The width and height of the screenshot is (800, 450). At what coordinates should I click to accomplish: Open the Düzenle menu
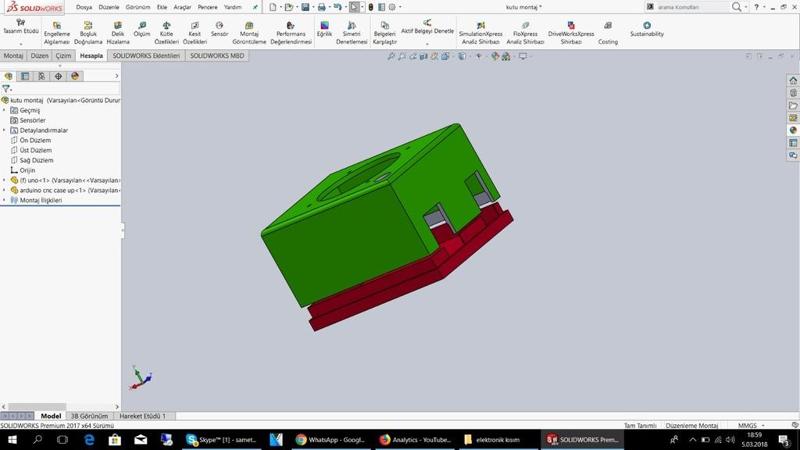tap(109, 7)
